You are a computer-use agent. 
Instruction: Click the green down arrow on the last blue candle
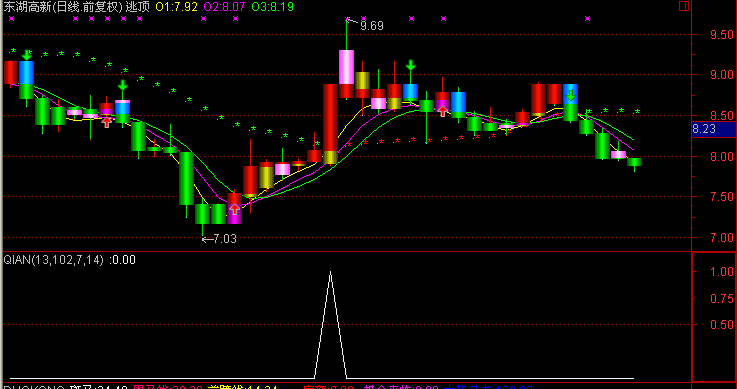(571, 96)
